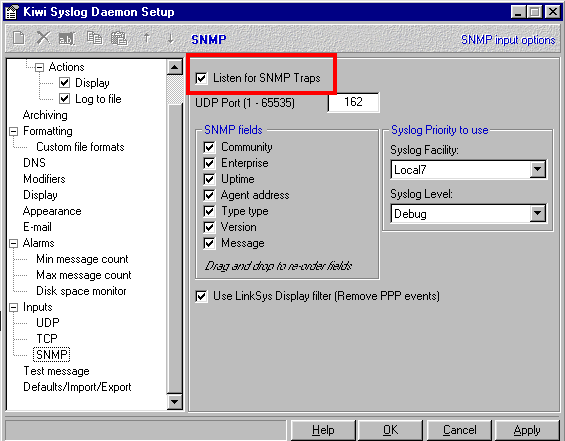Collapse the Alarms tree node

13,243
